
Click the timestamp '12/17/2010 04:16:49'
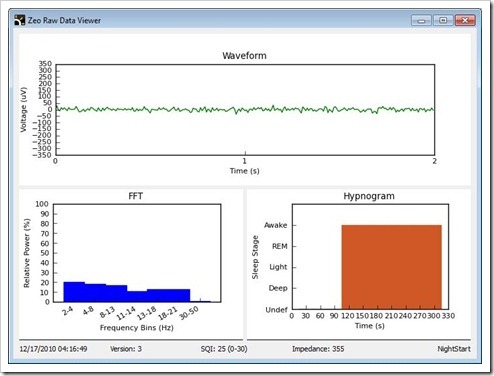tap(53, 349)
